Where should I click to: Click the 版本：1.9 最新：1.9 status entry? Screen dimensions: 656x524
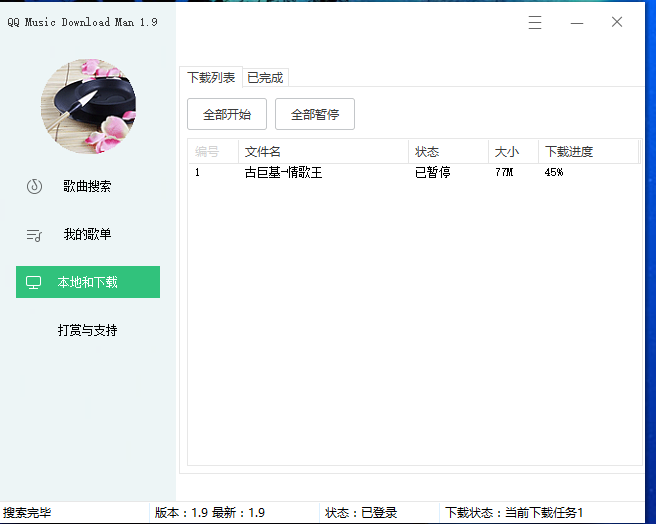(210, 513)
